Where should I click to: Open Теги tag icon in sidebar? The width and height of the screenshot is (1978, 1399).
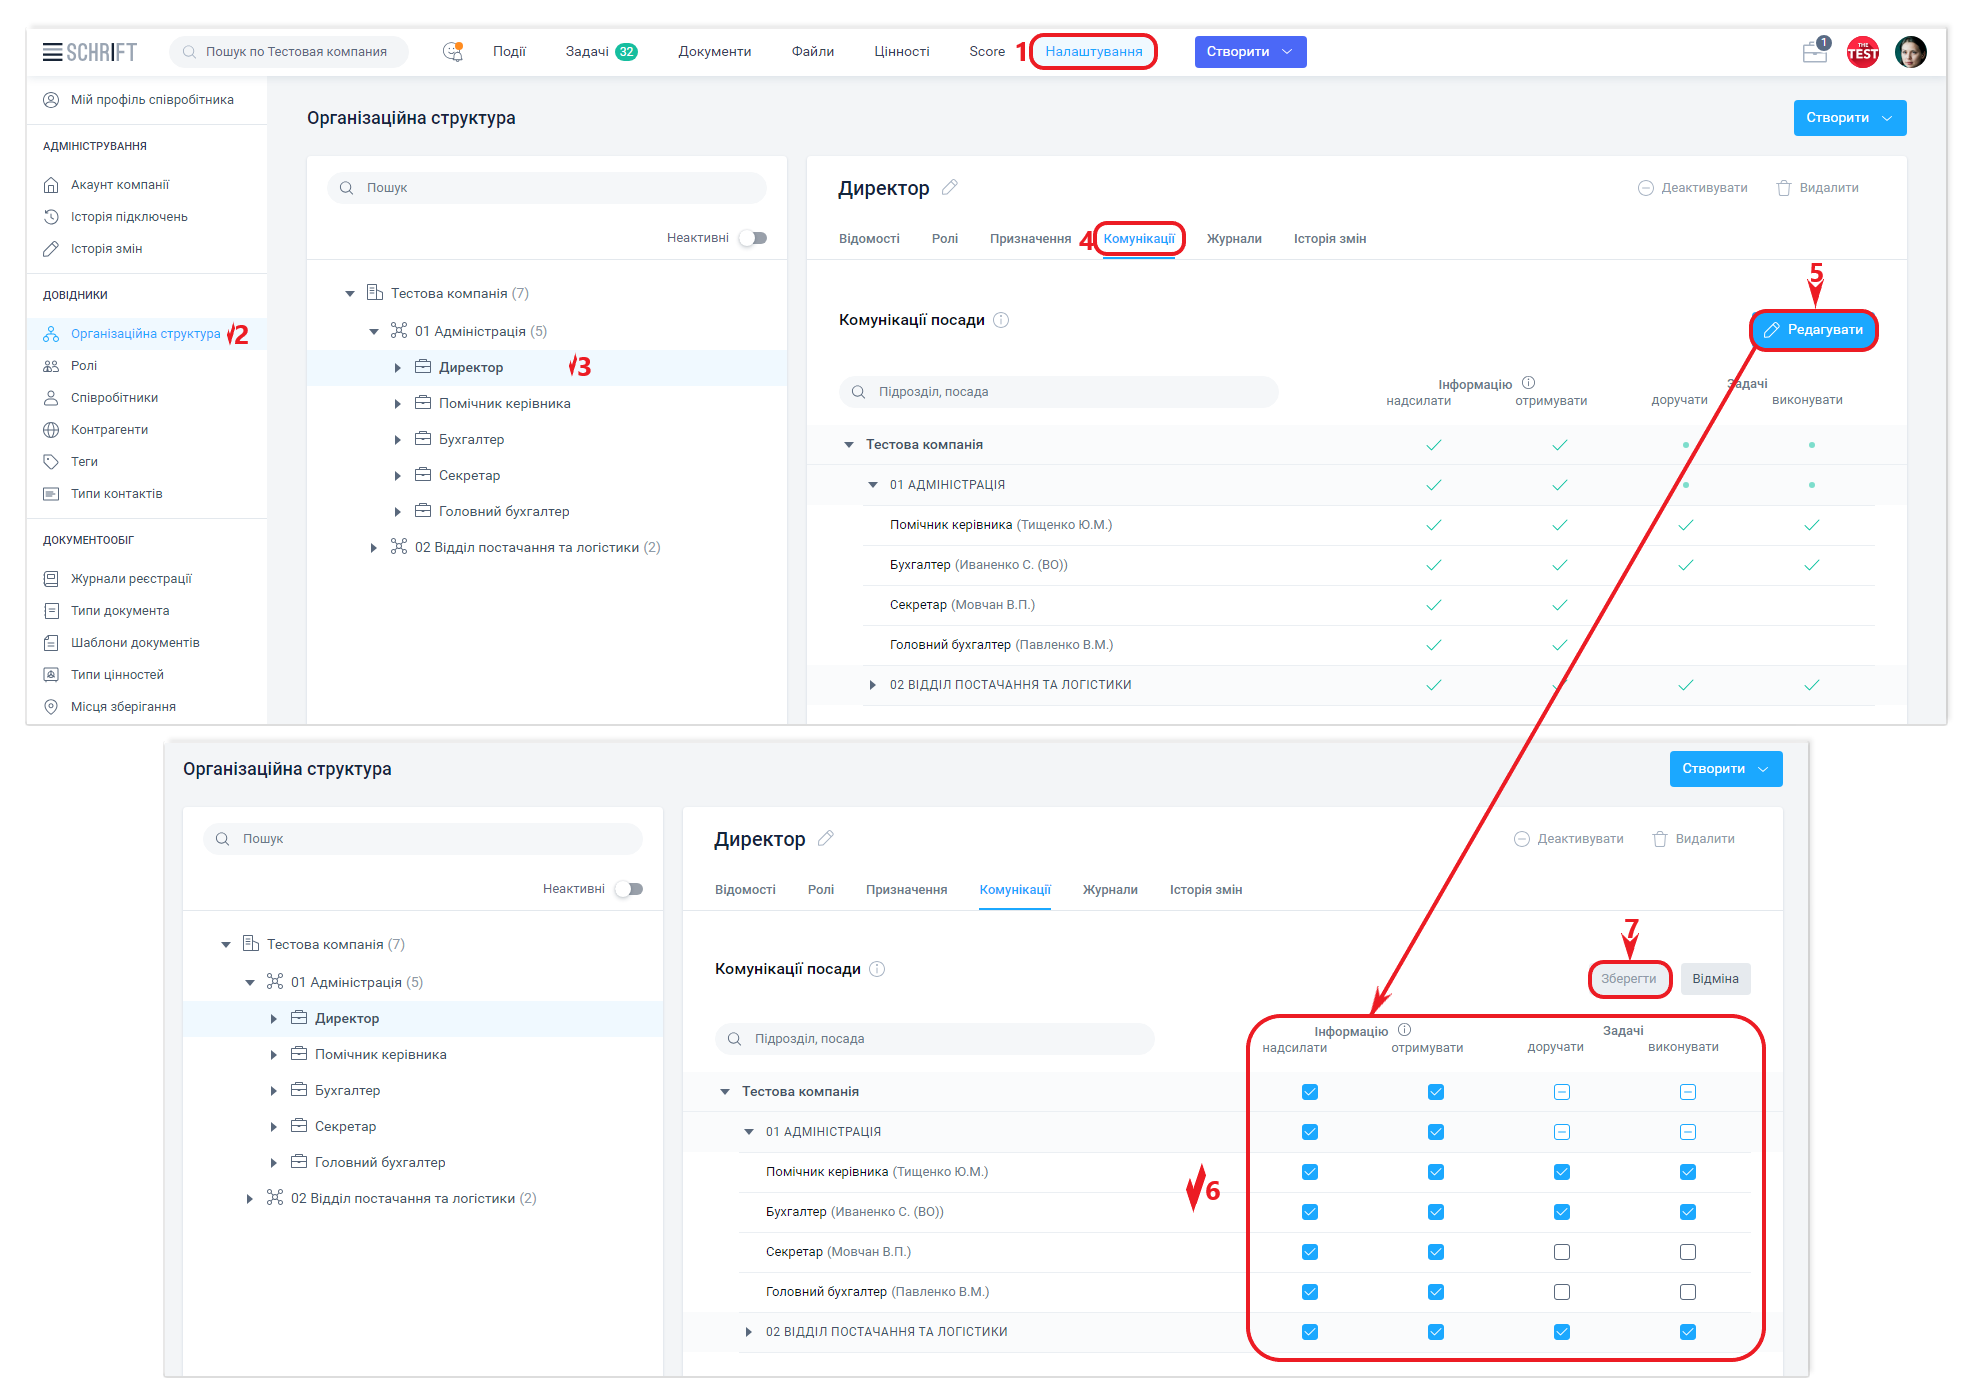tap(51, 462)
